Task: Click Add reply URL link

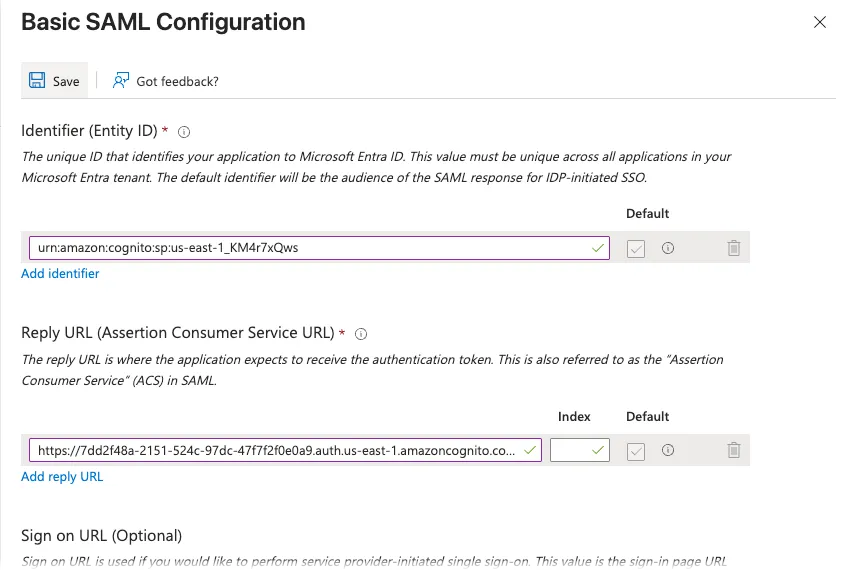Action: tap(62, 476)
